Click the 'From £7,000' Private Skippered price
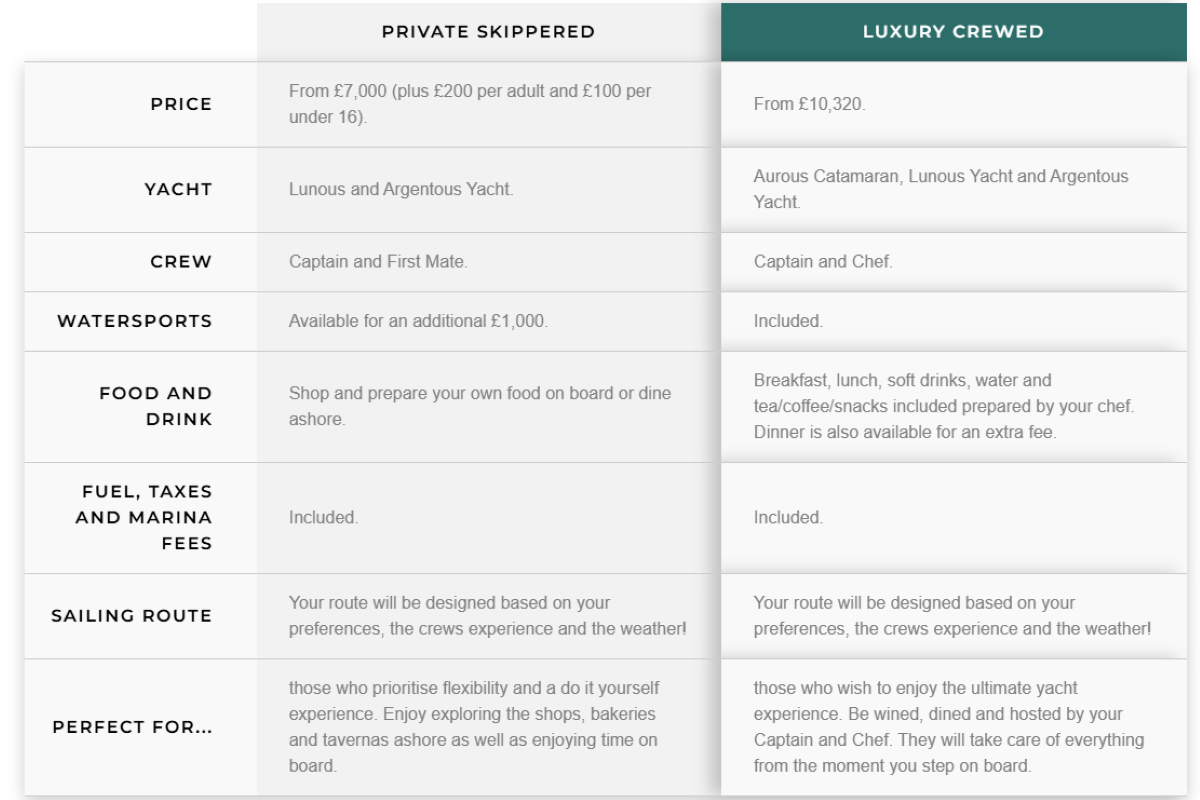 [470, 104]
